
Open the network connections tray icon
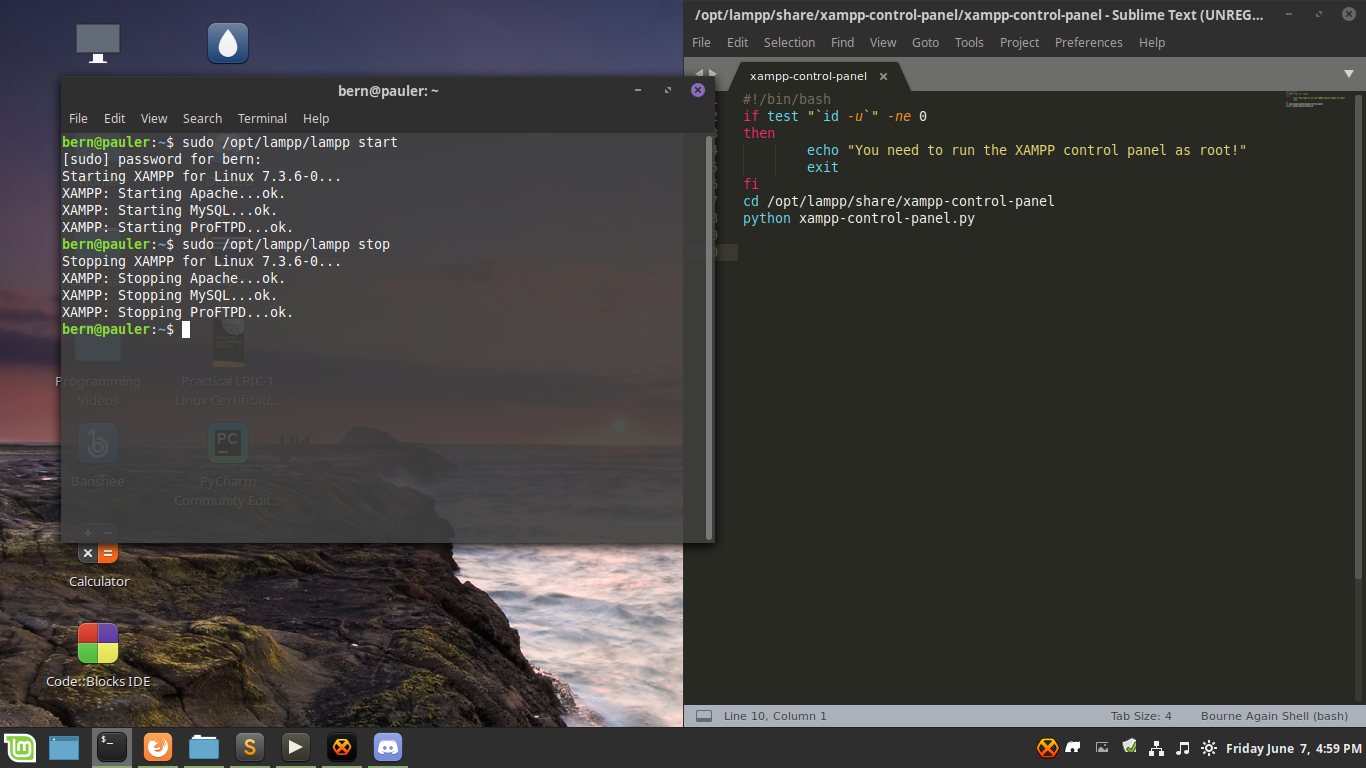click(1156, 748)
